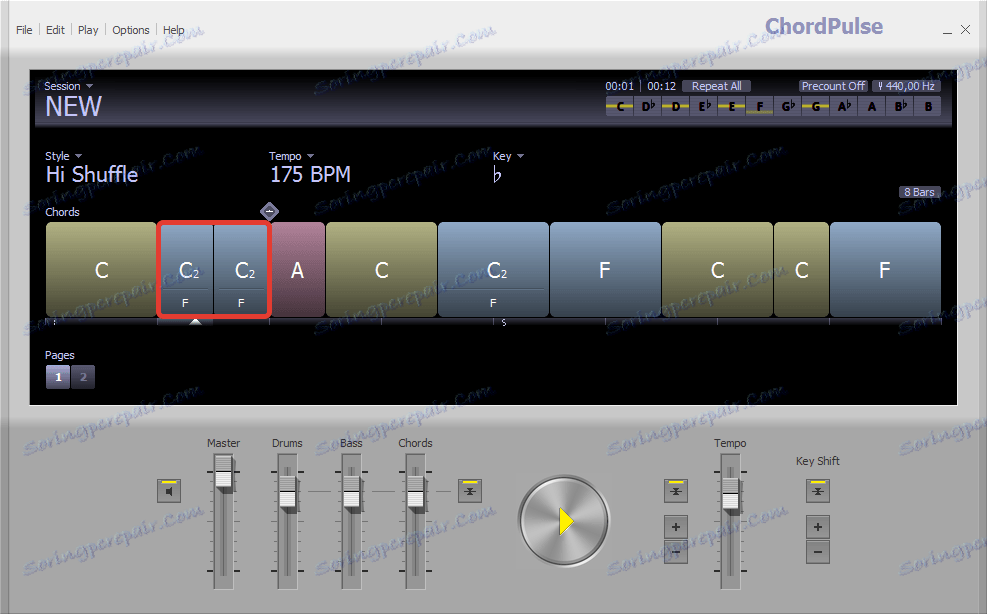The height and width of the screenshot is (614, 987).
Task: Select key B♭ in the key strip
Action: coord(900,106)
